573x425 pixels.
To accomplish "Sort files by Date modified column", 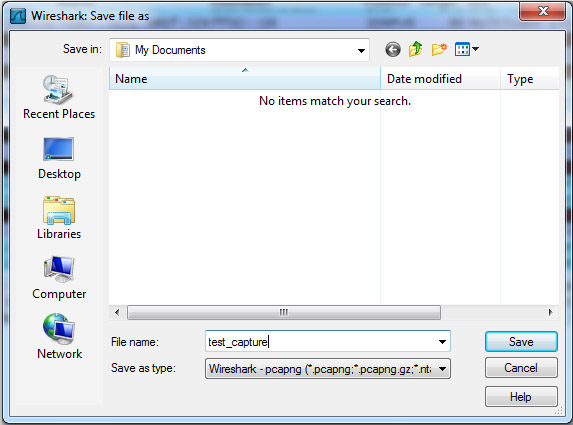I will pos(440,79).
